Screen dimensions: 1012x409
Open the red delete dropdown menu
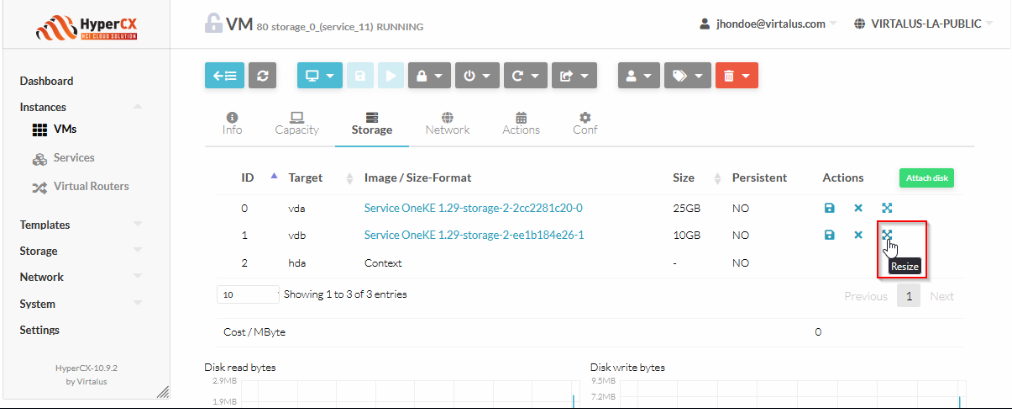pos(737,75)
